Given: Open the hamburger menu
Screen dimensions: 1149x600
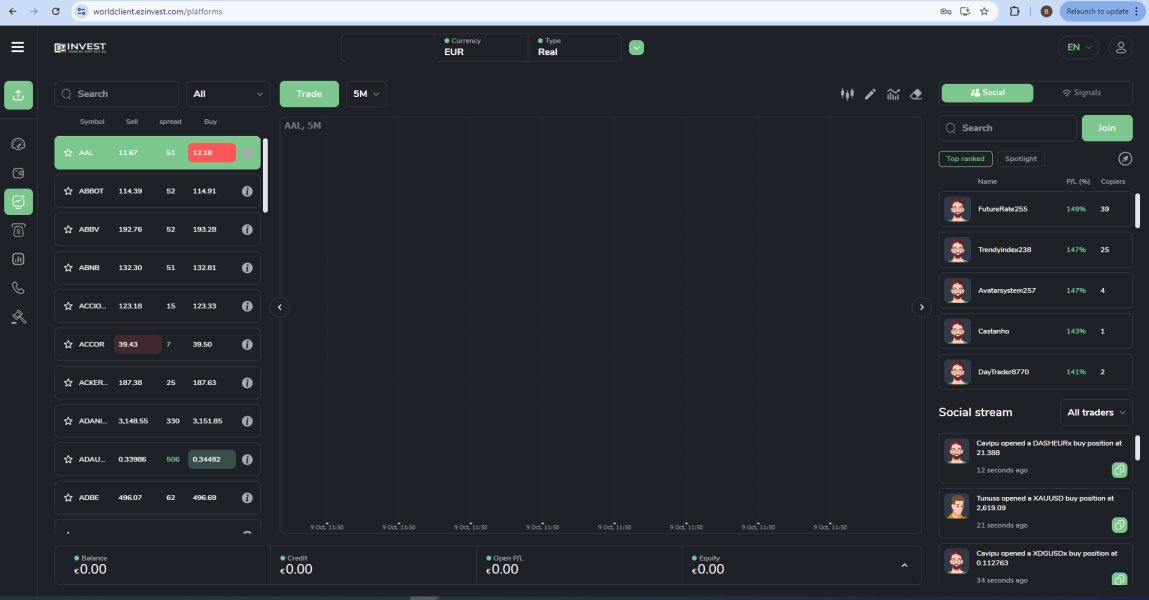Looking at the screenshot, I should click(17, 47).
